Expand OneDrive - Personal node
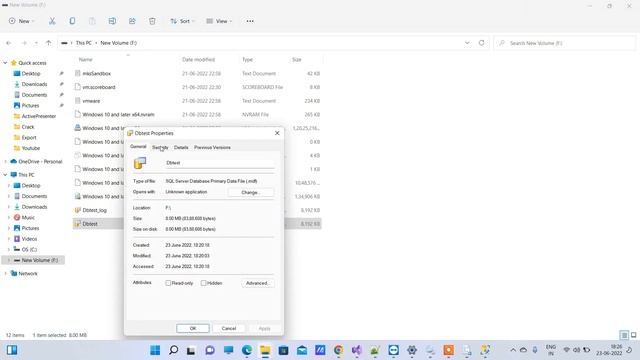This screenshot has width=640, height=360. click(5, 162)
